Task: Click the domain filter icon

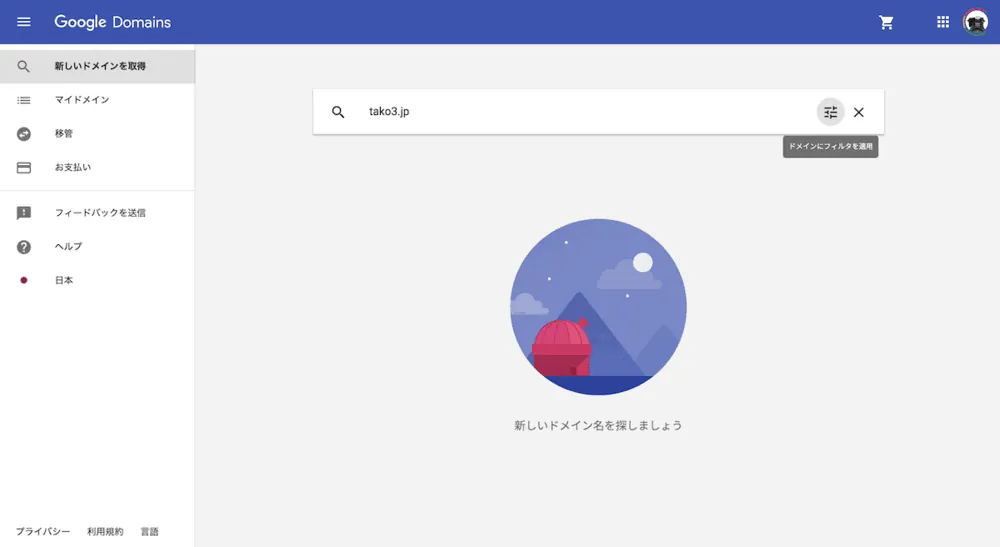Action: coord(830,112)
